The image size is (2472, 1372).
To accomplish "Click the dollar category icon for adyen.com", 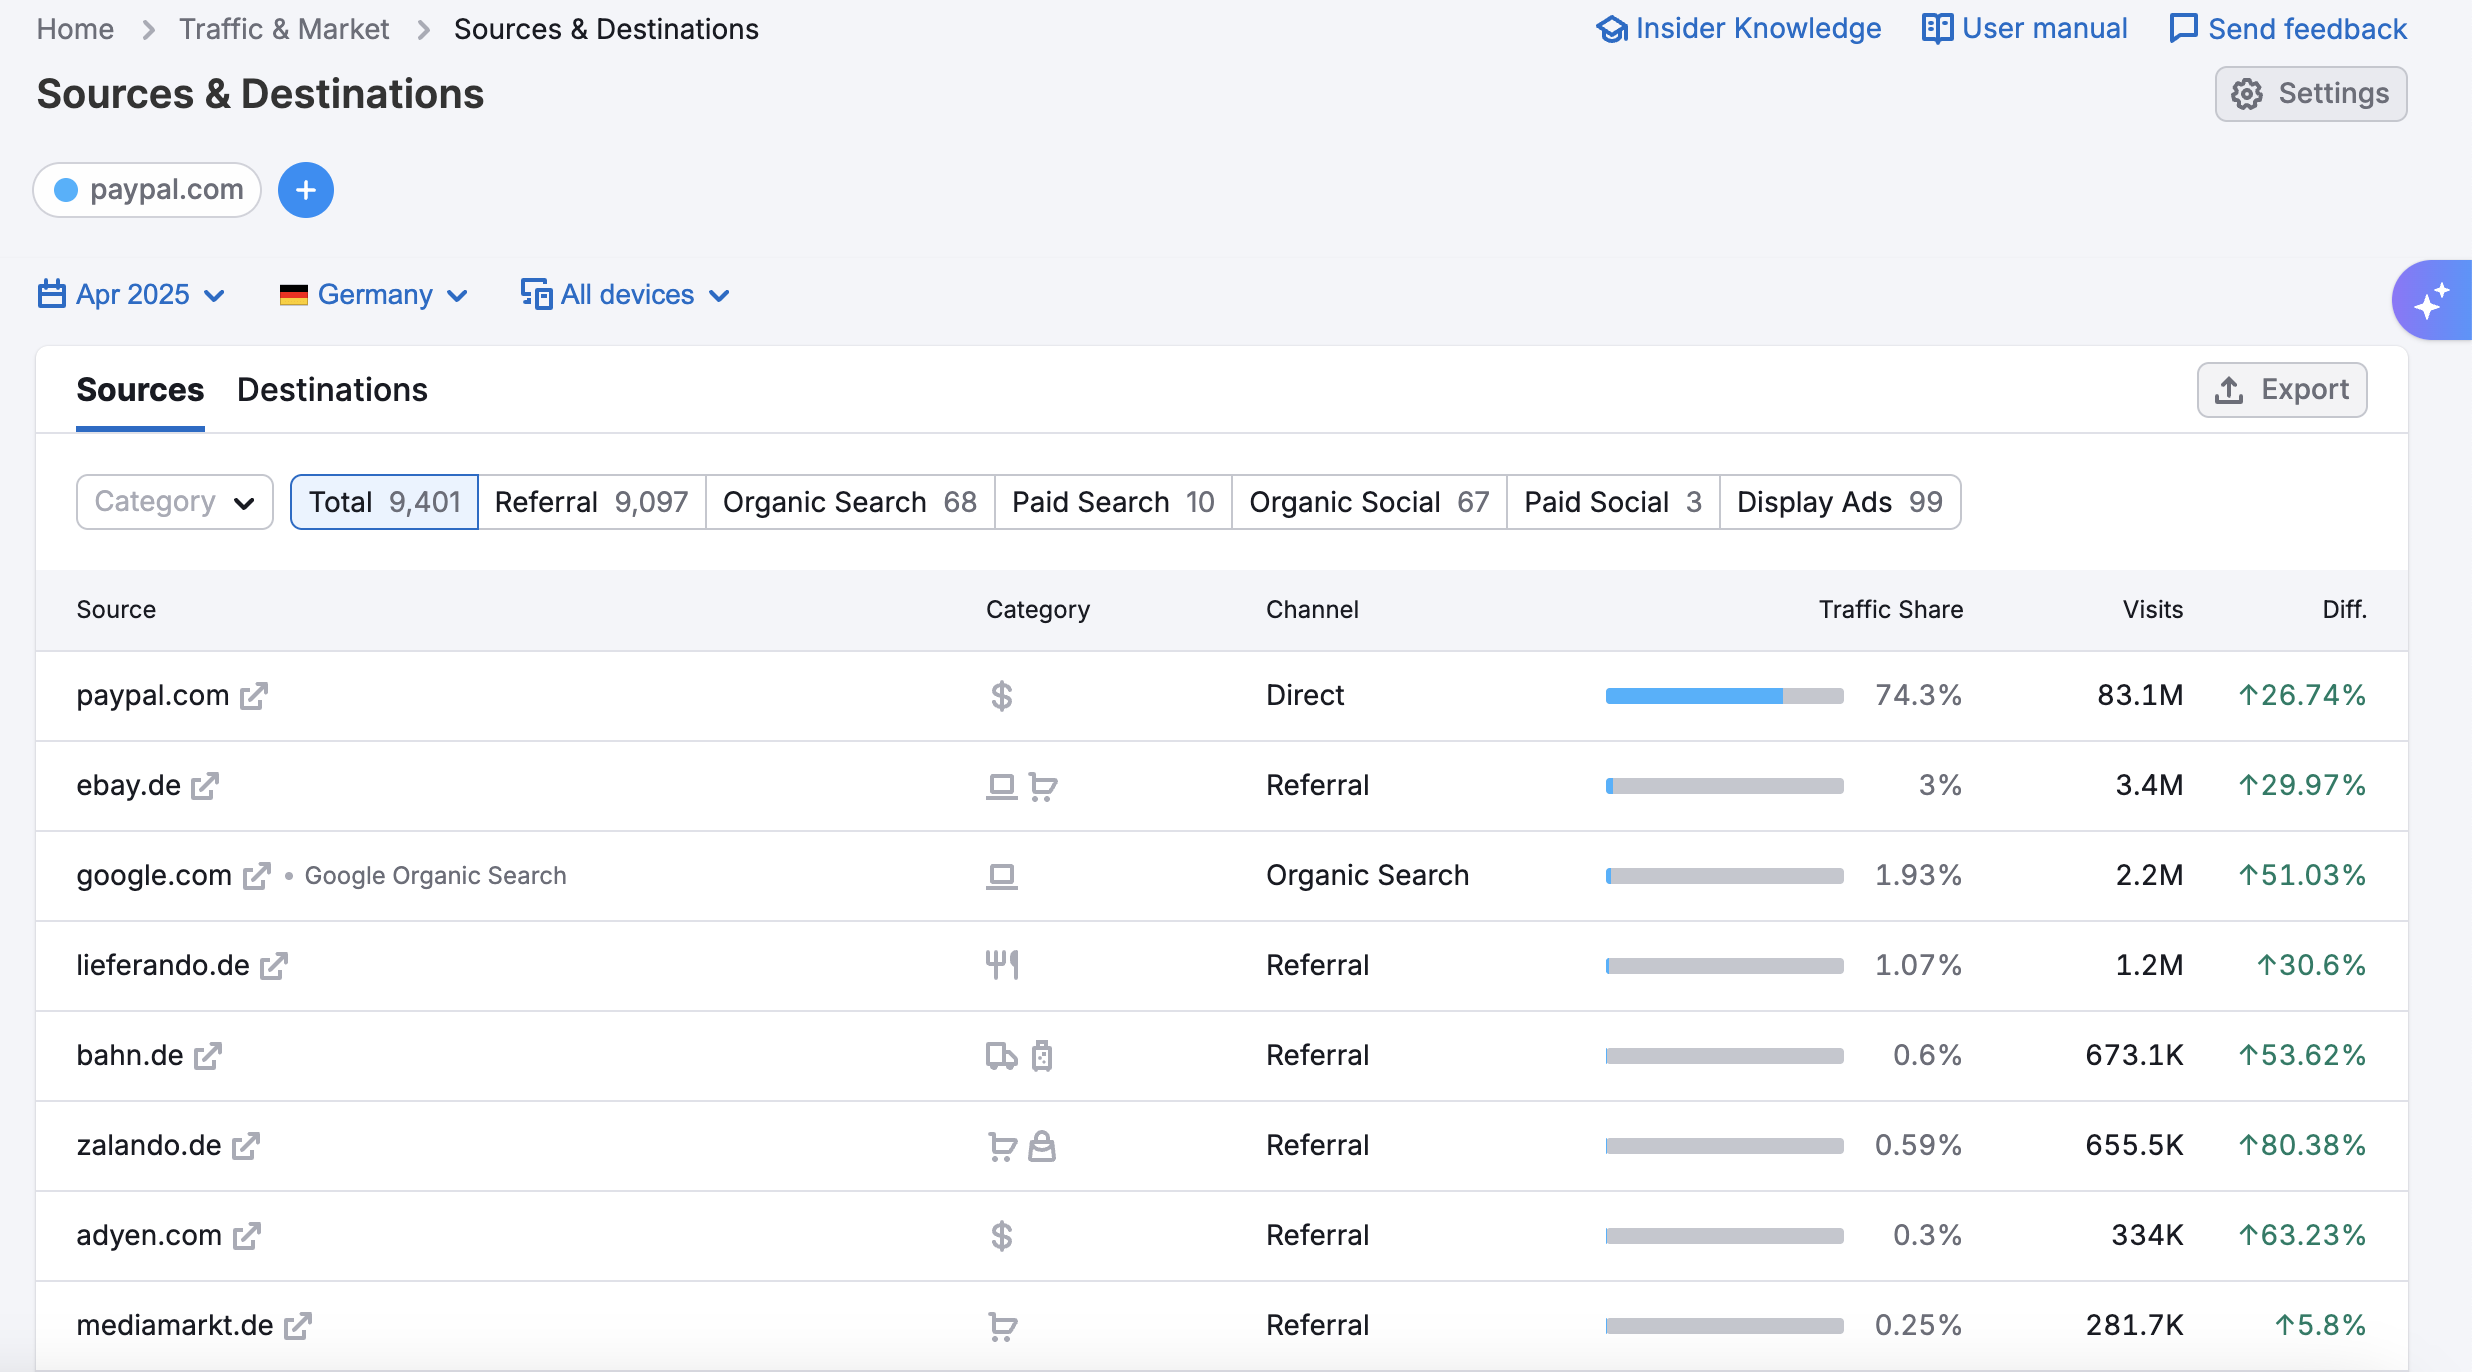I will click(x=1001, y=1236).
